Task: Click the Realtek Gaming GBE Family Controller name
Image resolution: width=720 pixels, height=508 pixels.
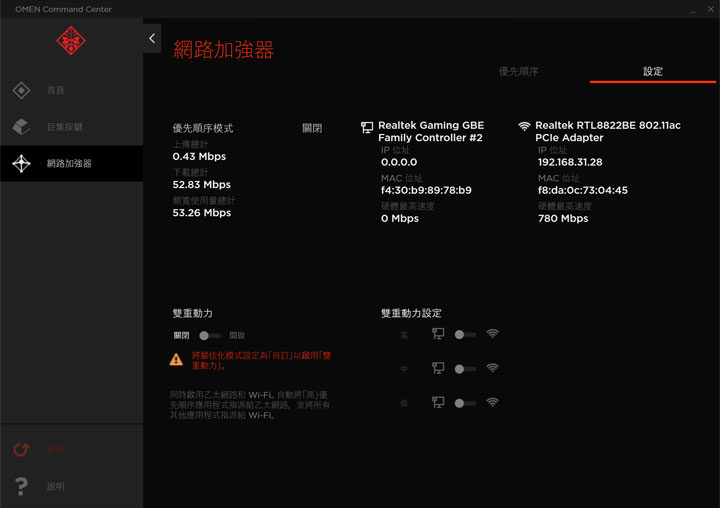Action: [x=431, y=131]
